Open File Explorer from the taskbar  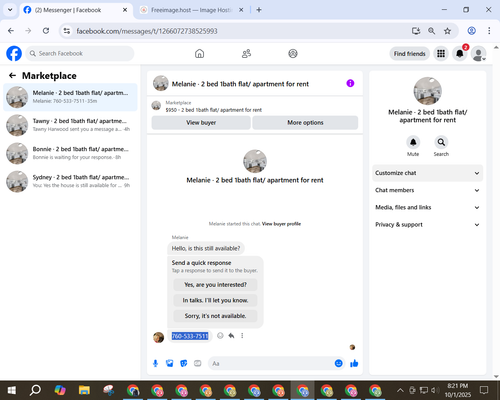pyautogui.click(x=84, y=390)
